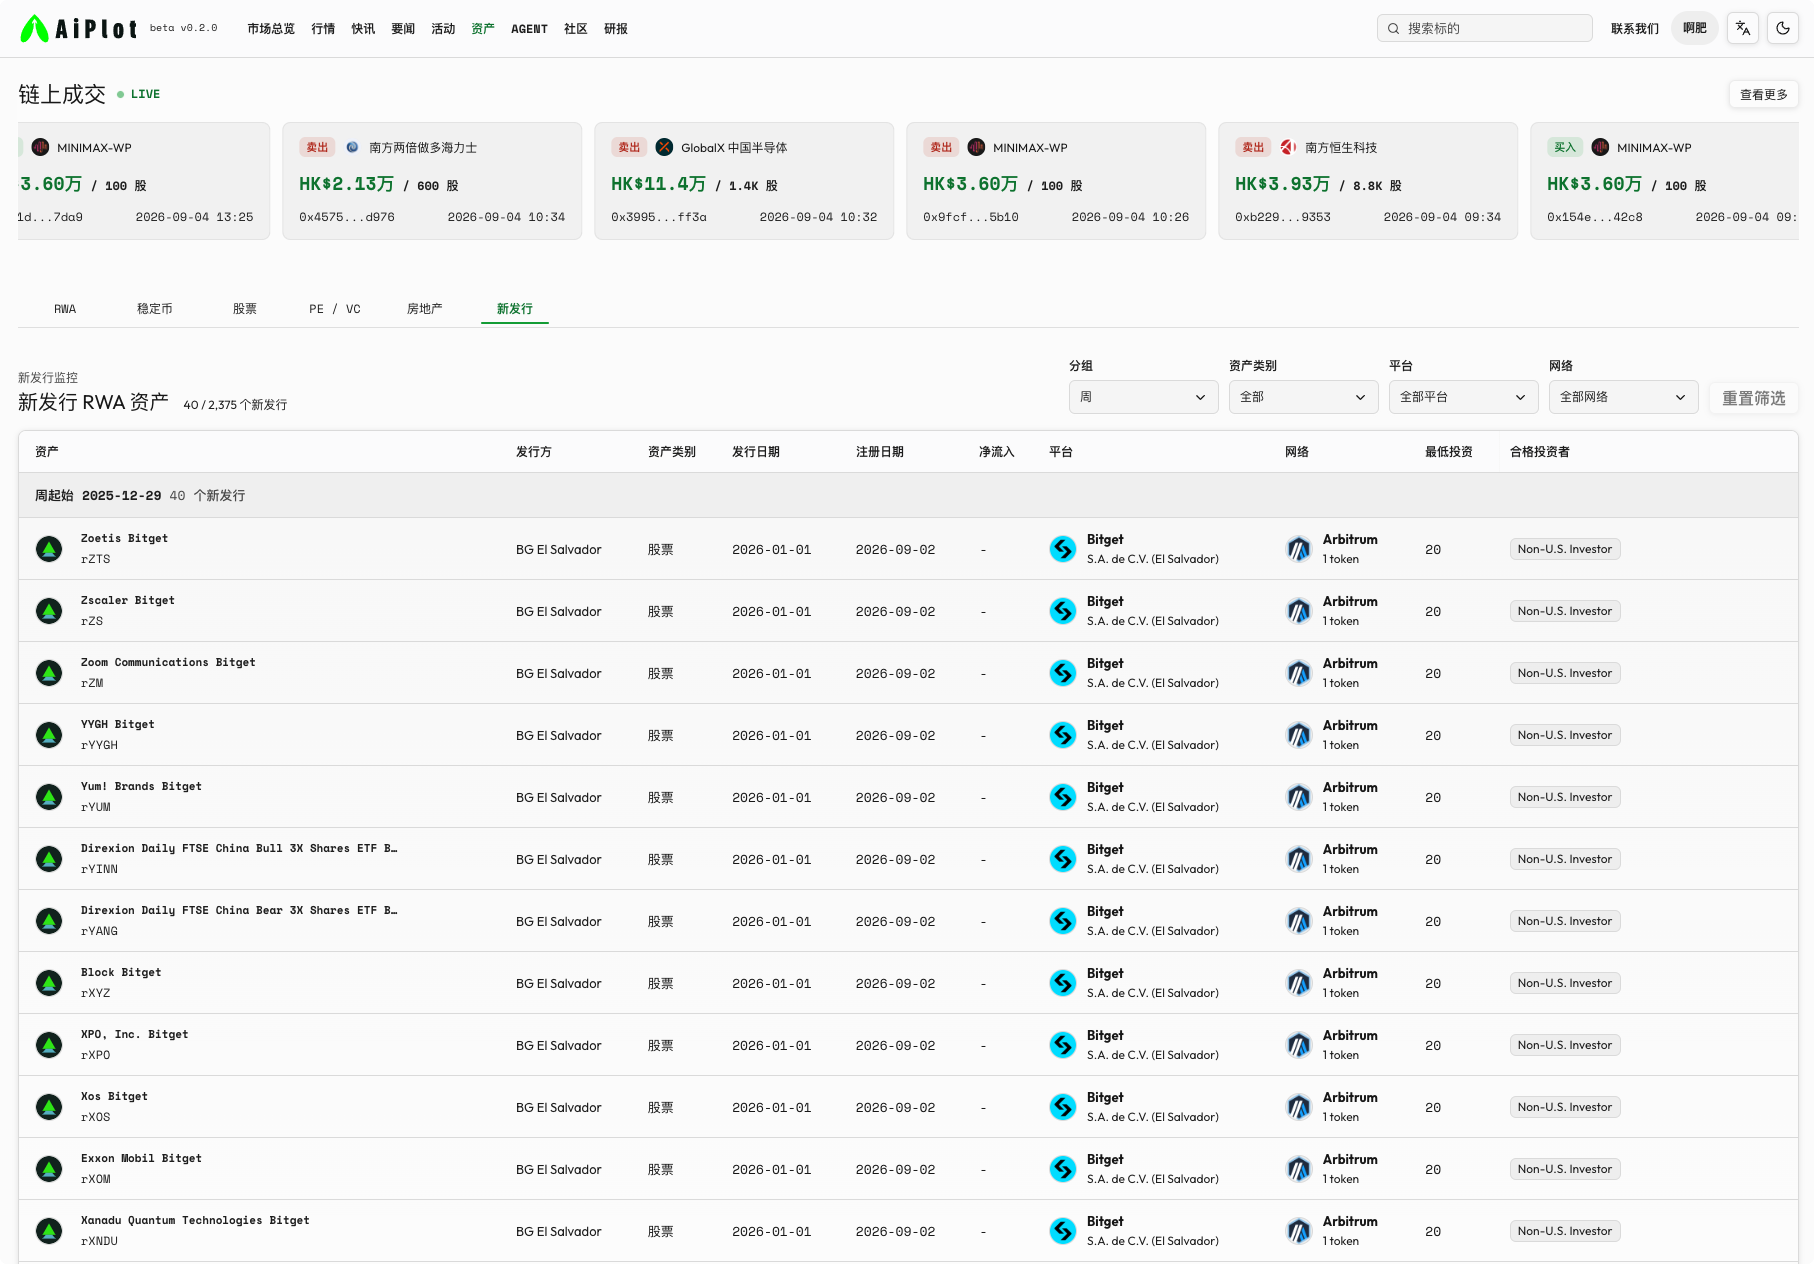
Task: Click the GlobalX 中国半导体 token icon
Action: [664, 147]
